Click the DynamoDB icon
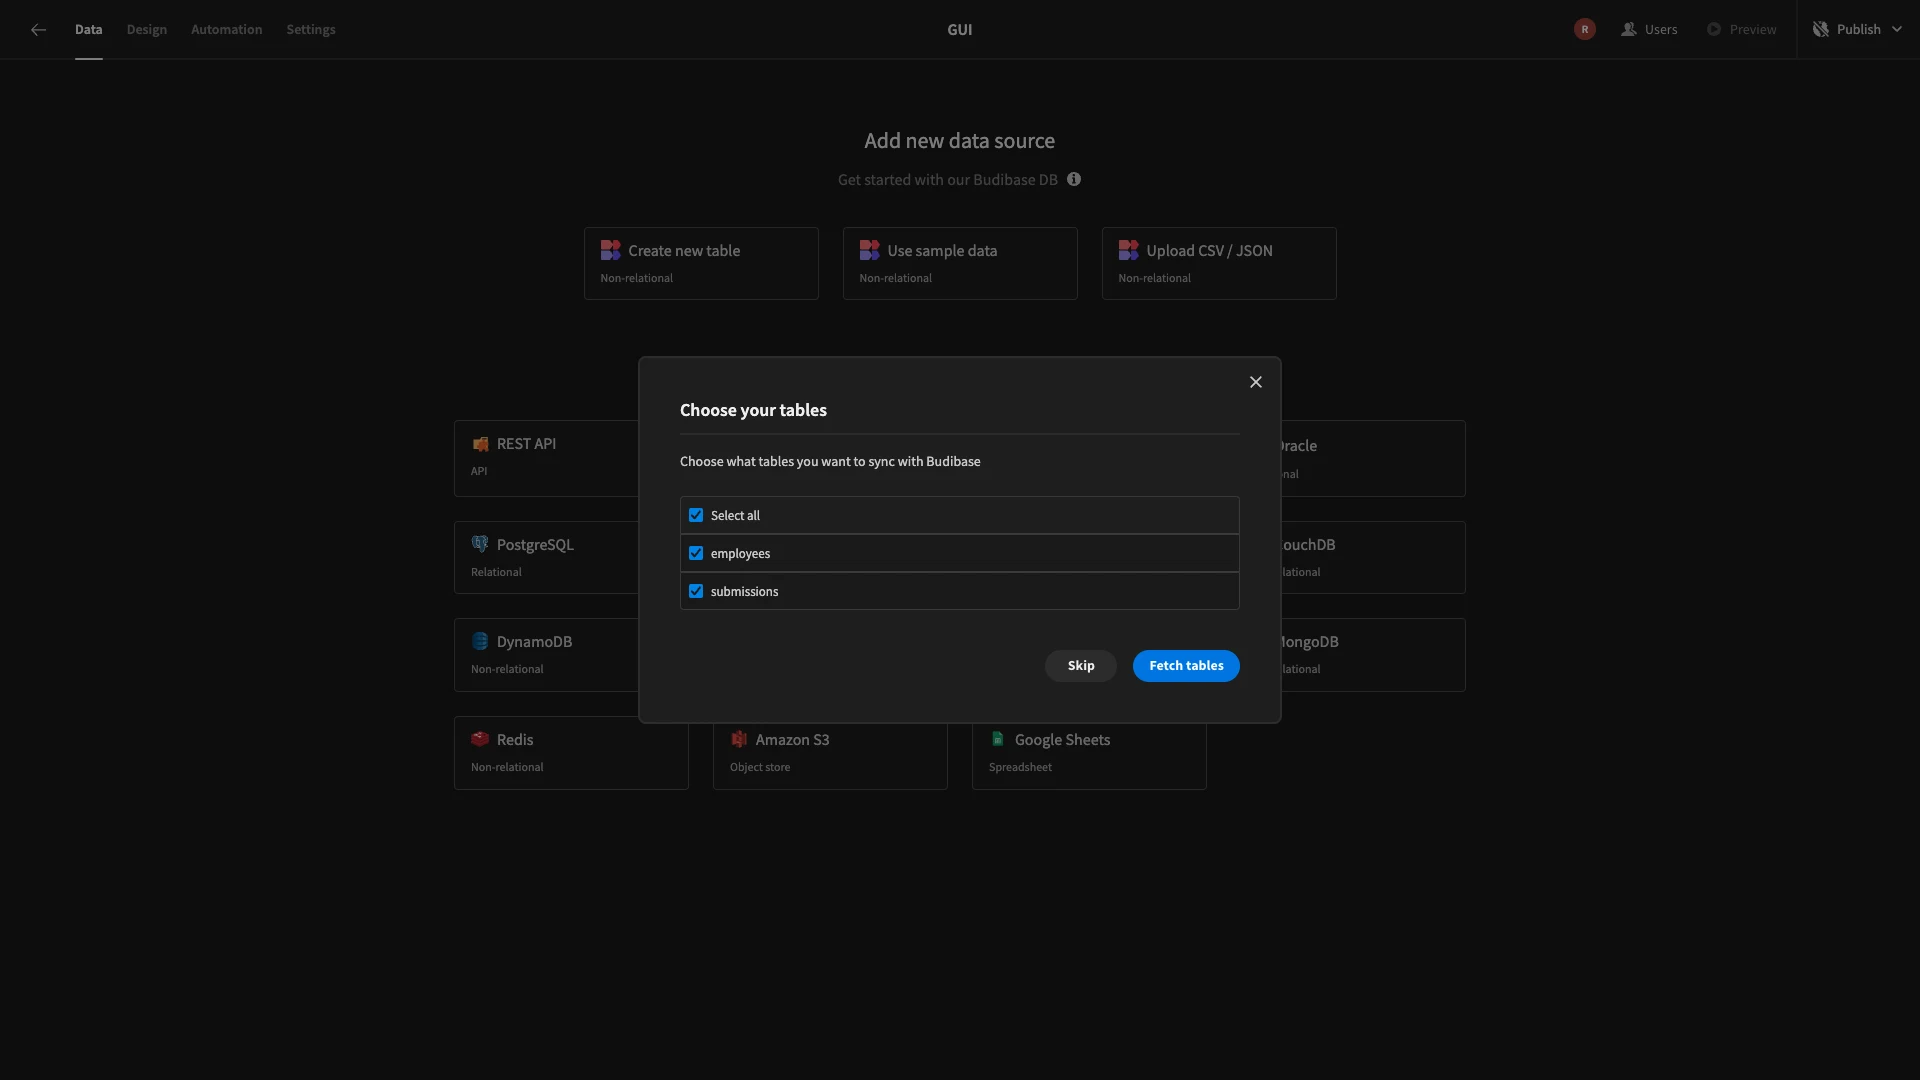The image size is (1920, 1080). coord(480,642)
